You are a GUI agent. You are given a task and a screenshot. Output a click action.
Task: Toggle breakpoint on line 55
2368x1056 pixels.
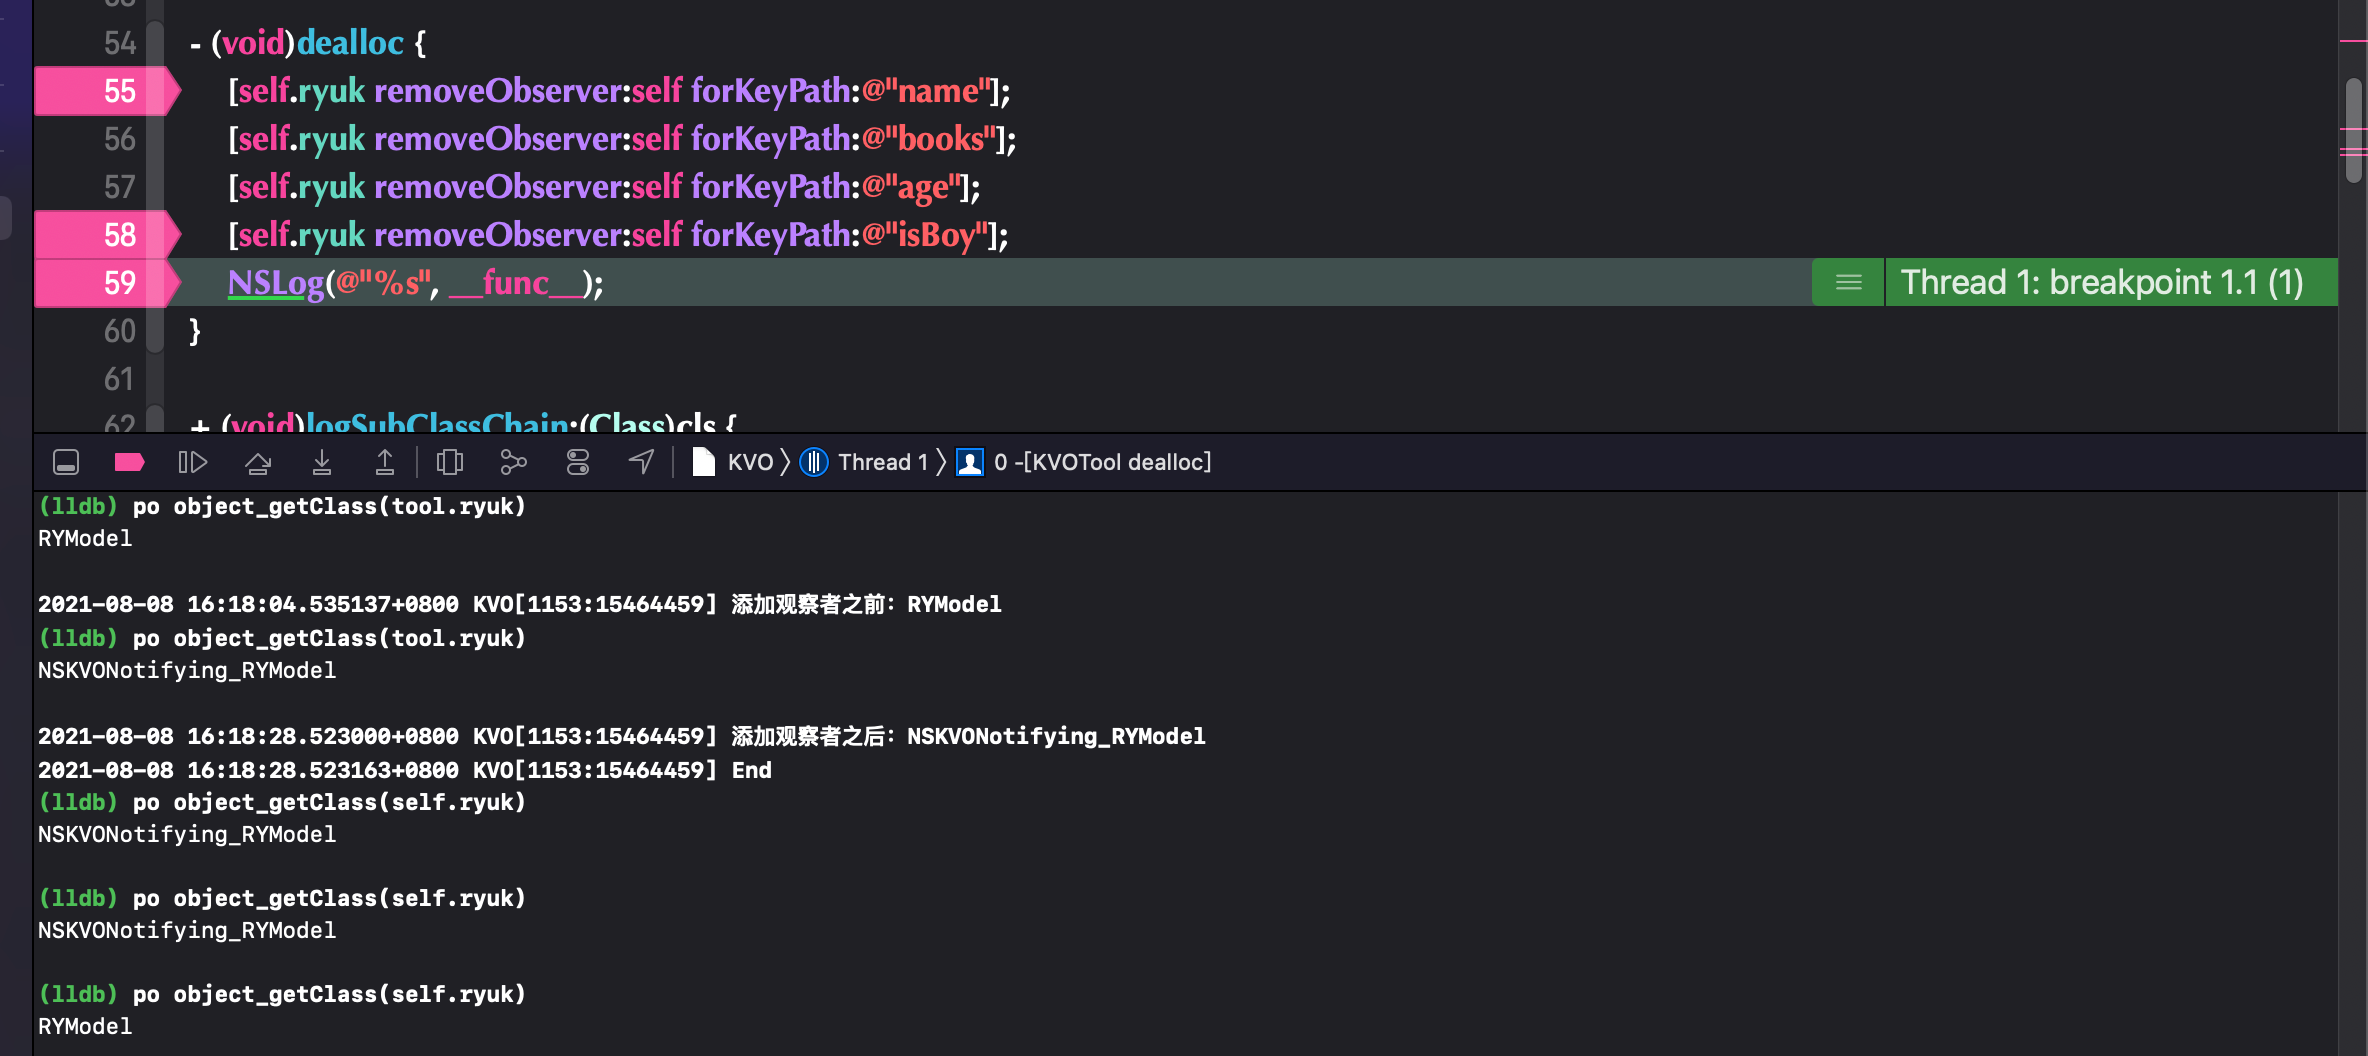tap(106, 91)
